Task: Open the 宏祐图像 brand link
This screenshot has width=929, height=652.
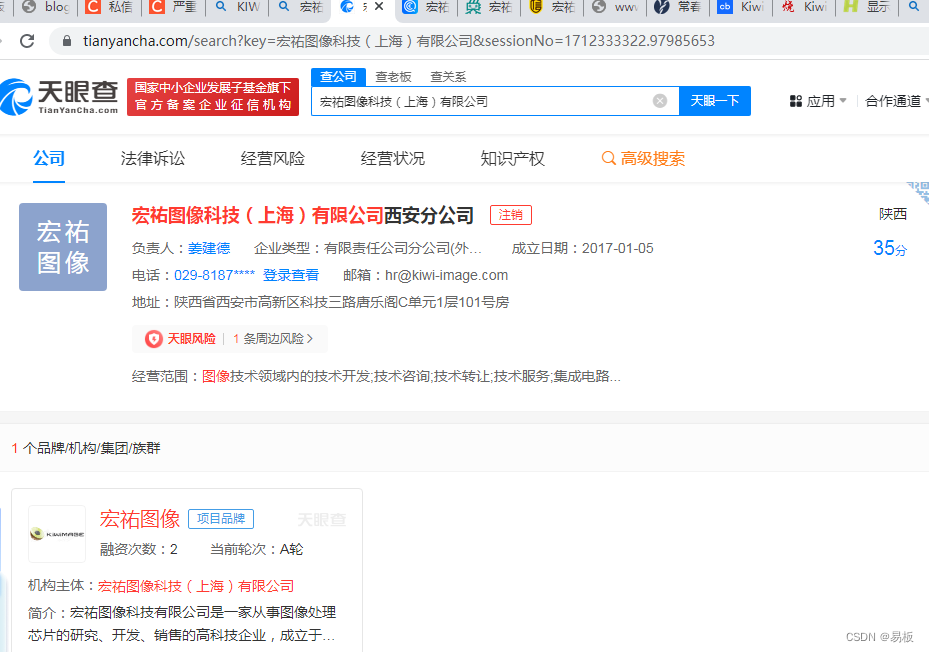Action: point(140,519)
